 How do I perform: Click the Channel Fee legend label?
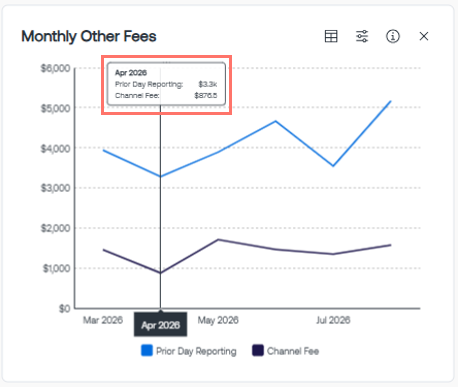(x=293, y=351)
